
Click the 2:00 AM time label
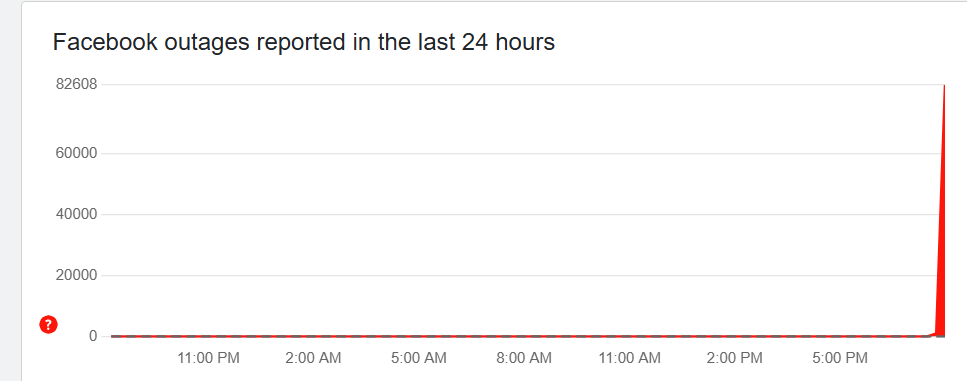[x=313, y=358]
